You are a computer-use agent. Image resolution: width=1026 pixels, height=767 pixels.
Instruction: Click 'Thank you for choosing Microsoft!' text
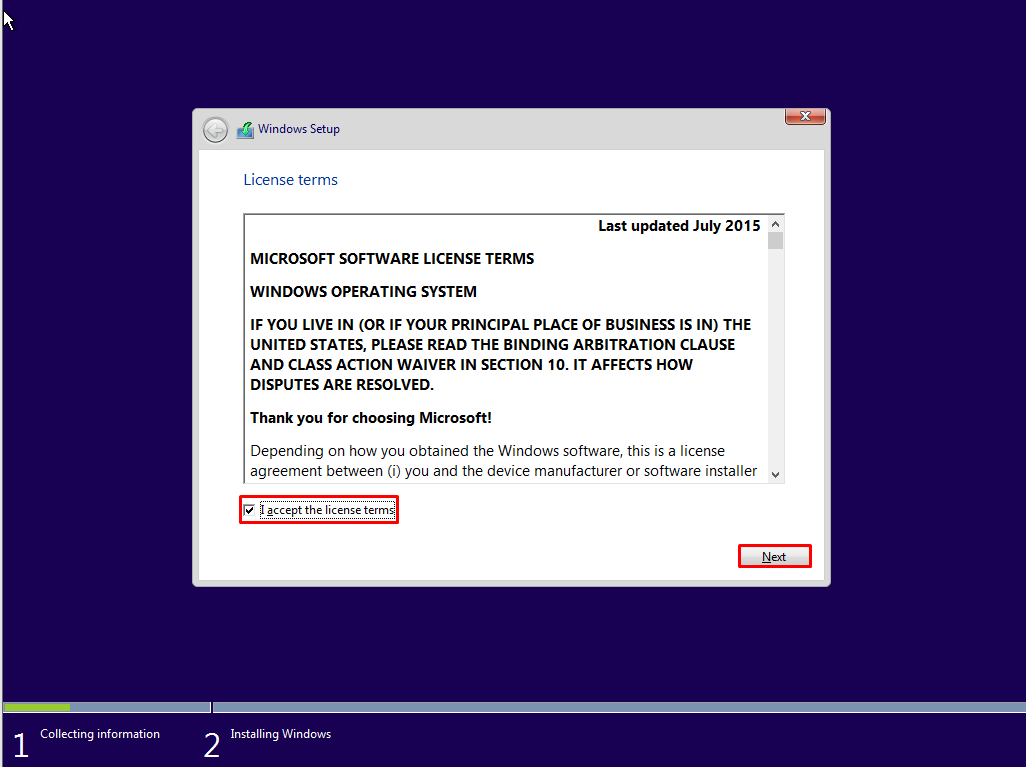pyautogui.click(x=371, y=418)
